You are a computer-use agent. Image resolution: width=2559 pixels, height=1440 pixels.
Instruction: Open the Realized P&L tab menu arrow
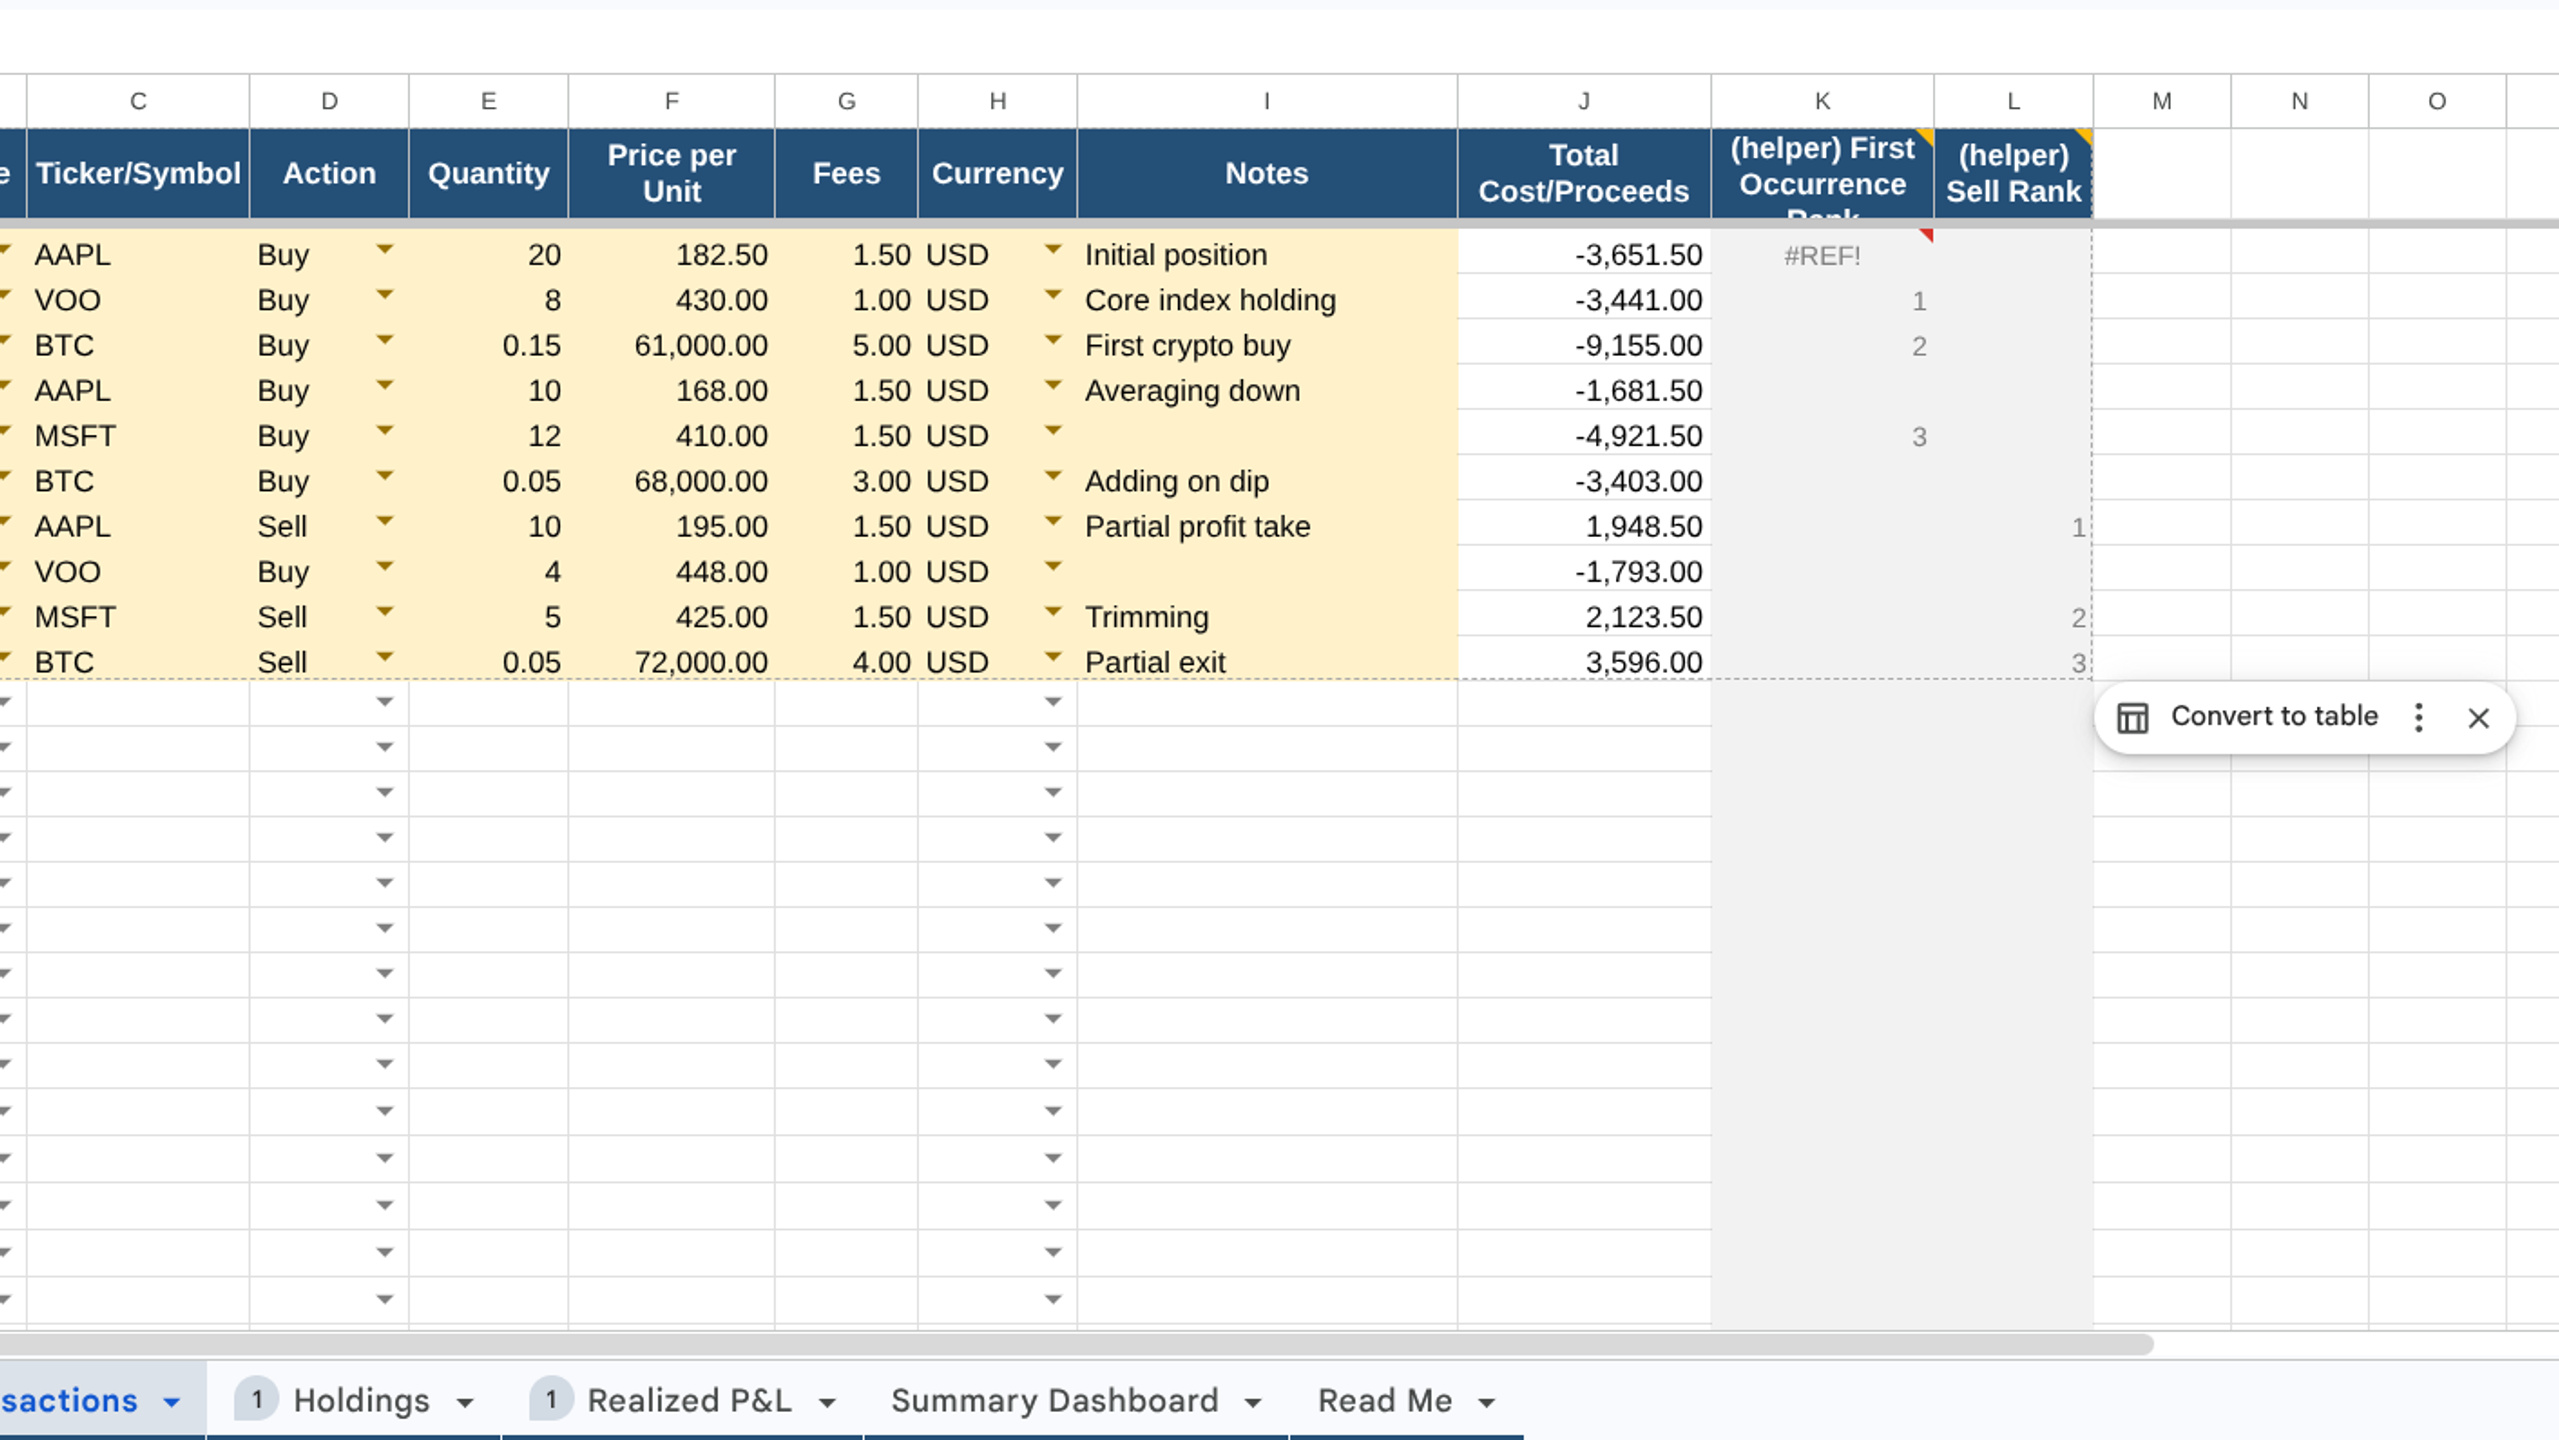point(827,1403)
